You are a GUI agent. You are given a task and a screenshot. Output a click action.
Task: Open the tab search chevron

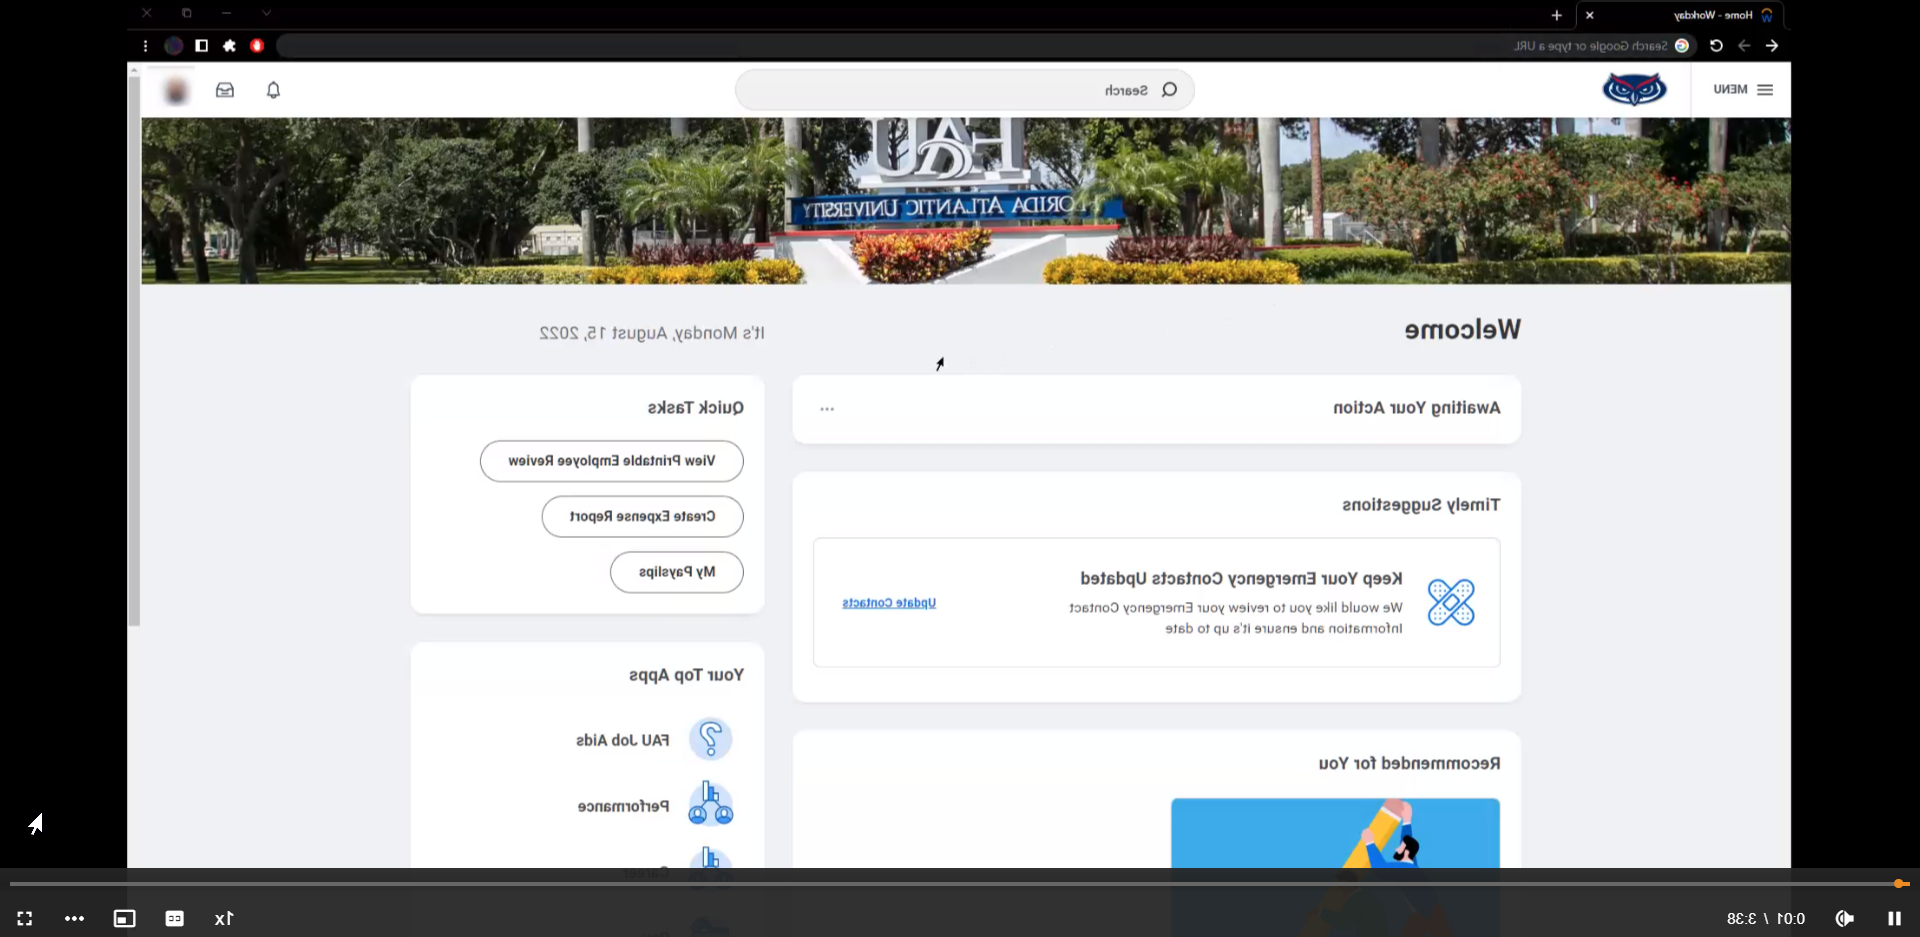266,13
